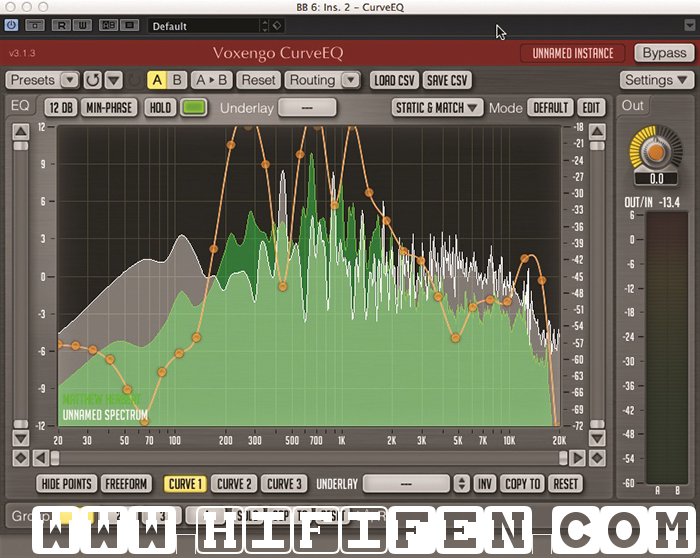
Task: Open the top Underlay selector
Action: 307,108
